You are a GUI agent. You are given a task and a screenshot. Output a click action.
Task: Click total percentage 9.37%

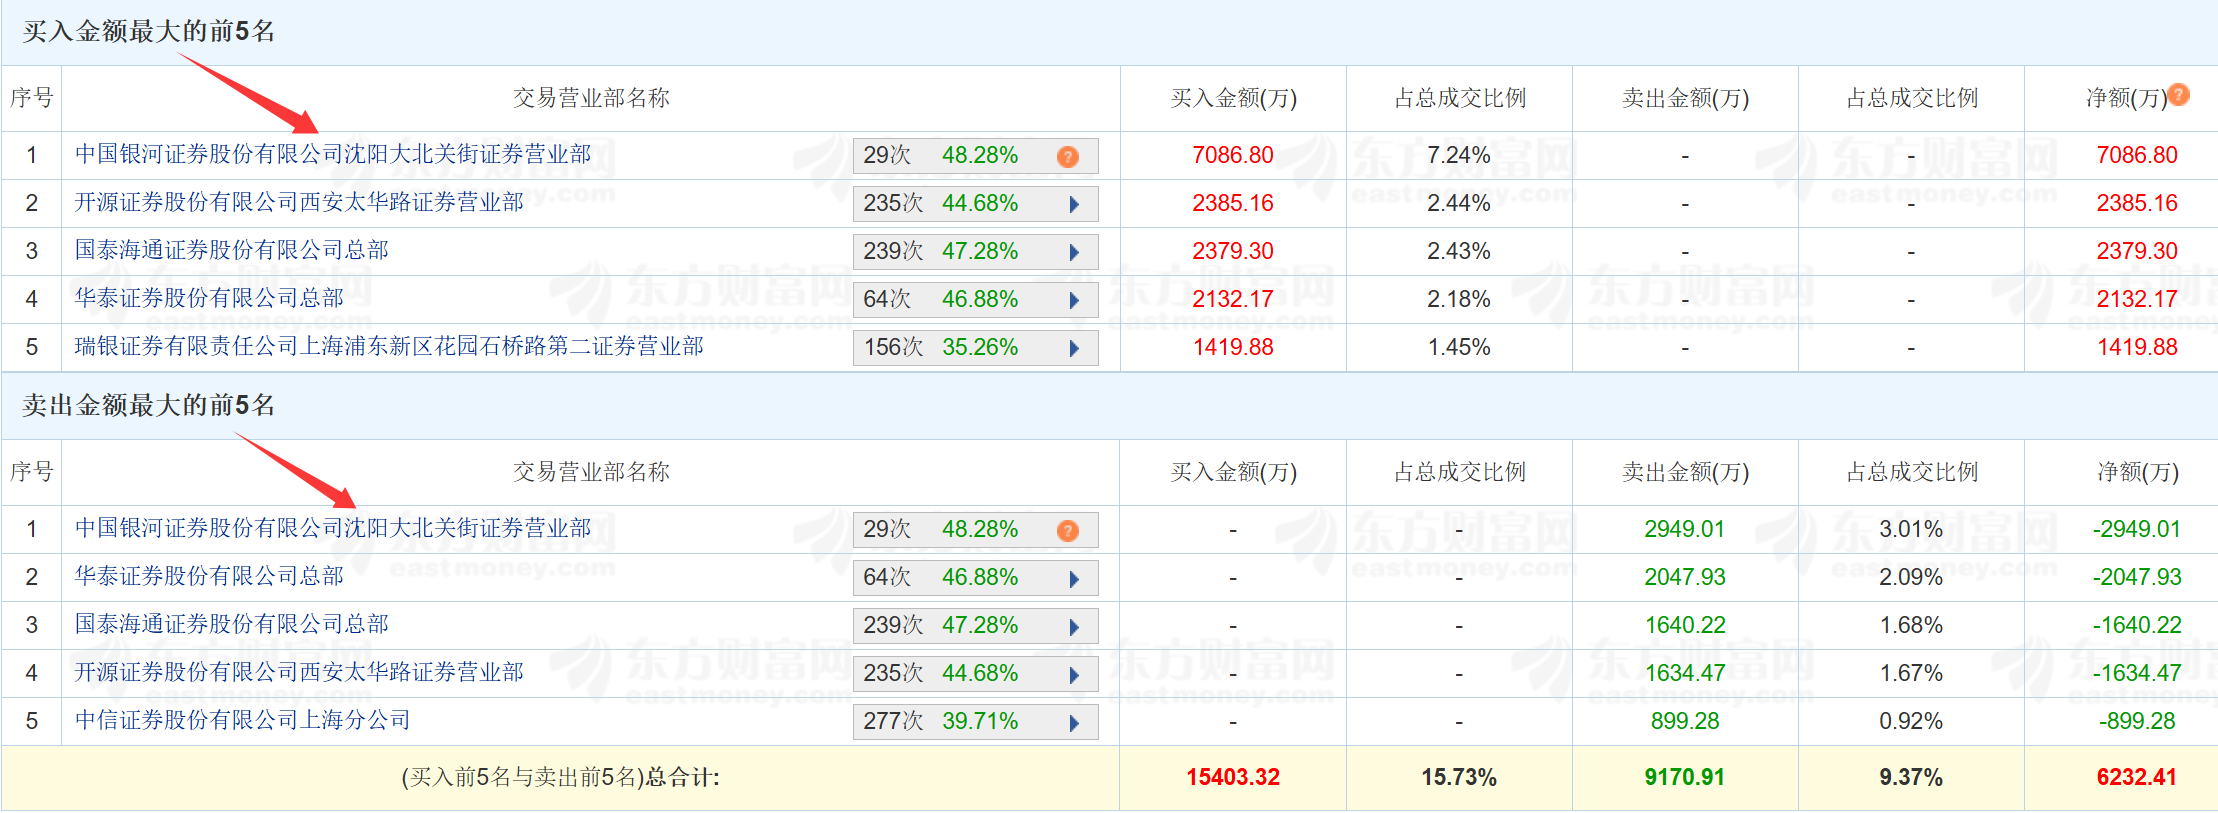pyautogui.click(x=1911, y=777)
